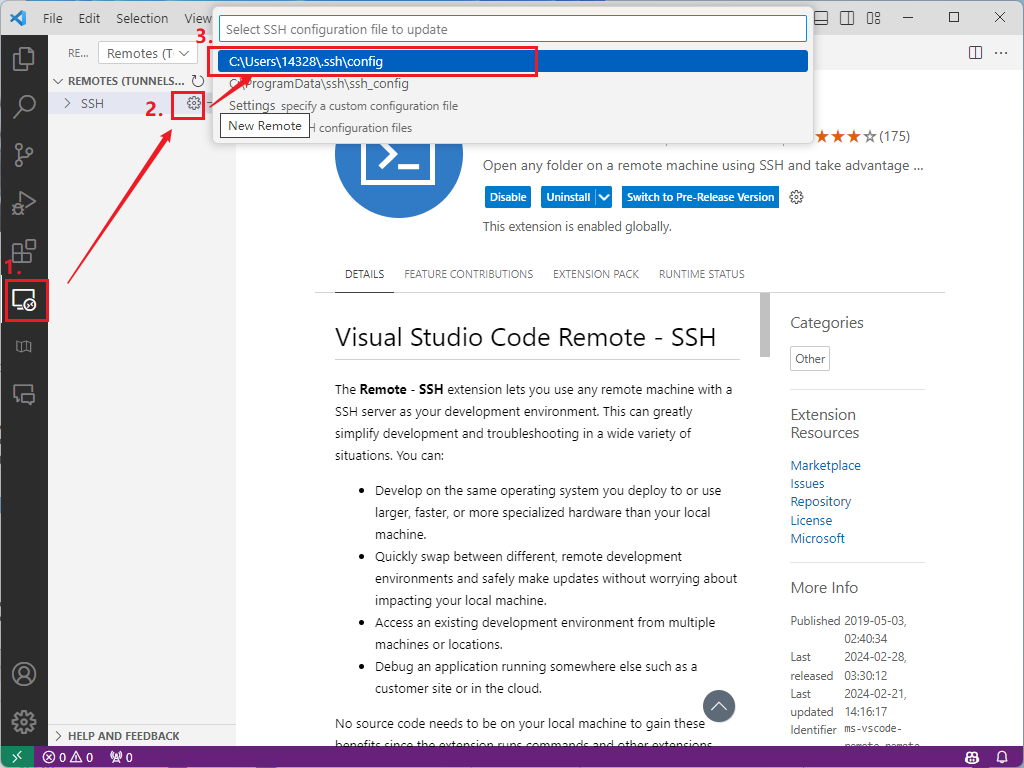
Task: Open the editor More Actions ellipsis
Action: pos(1000,53)
